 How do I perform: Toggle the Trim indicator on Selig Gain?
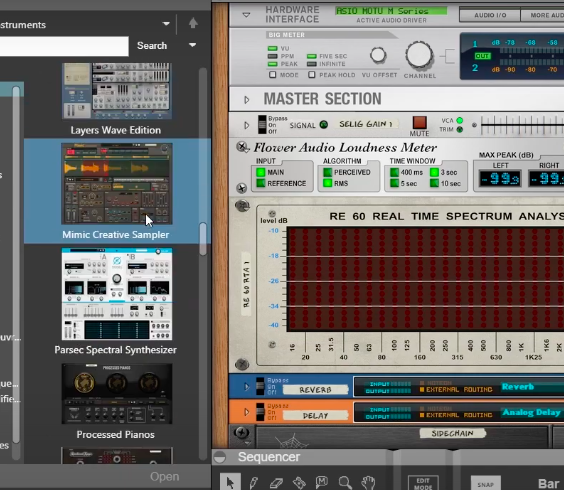pos(459,130)
